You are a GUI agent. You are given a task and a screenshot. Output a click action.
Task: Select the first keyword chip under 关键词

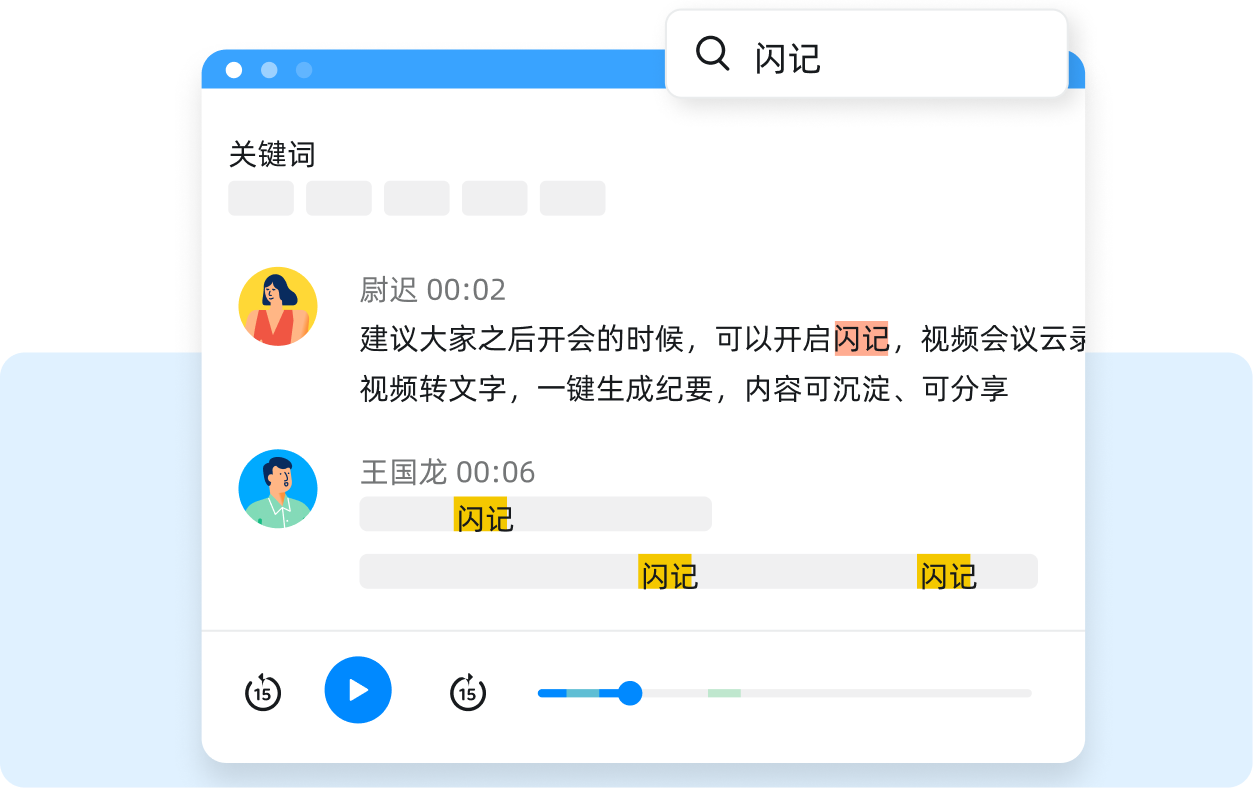click(x=261, y=198)
